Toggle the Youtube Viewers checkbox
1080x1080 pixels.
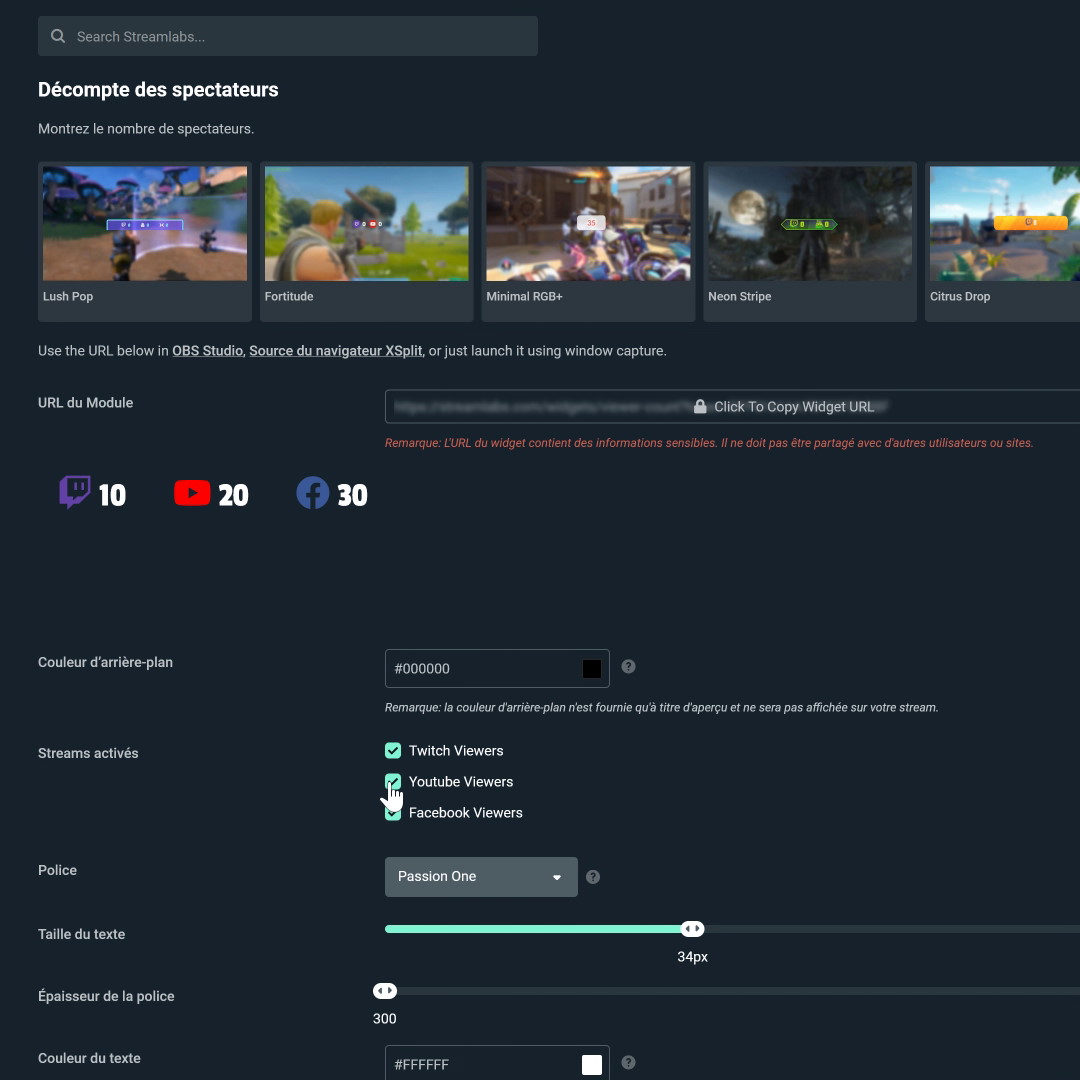tap(393, 781)
